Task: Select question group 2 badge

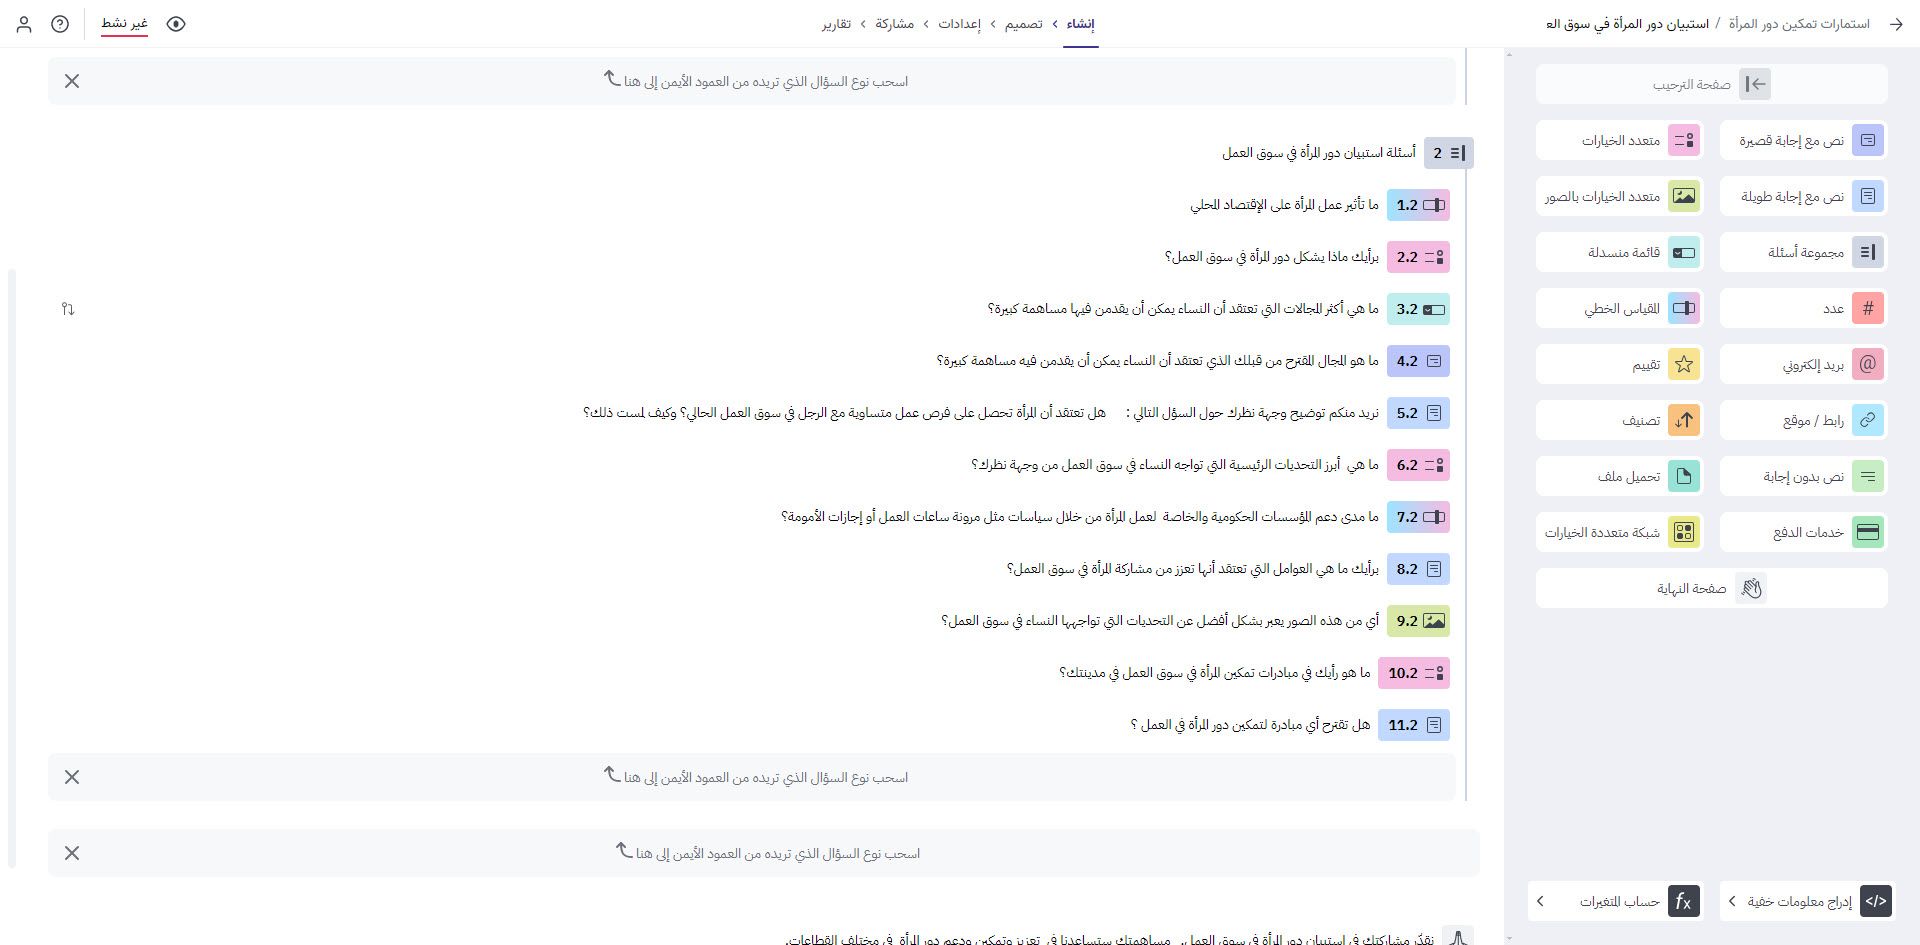Action: (x=1448, y=153)
